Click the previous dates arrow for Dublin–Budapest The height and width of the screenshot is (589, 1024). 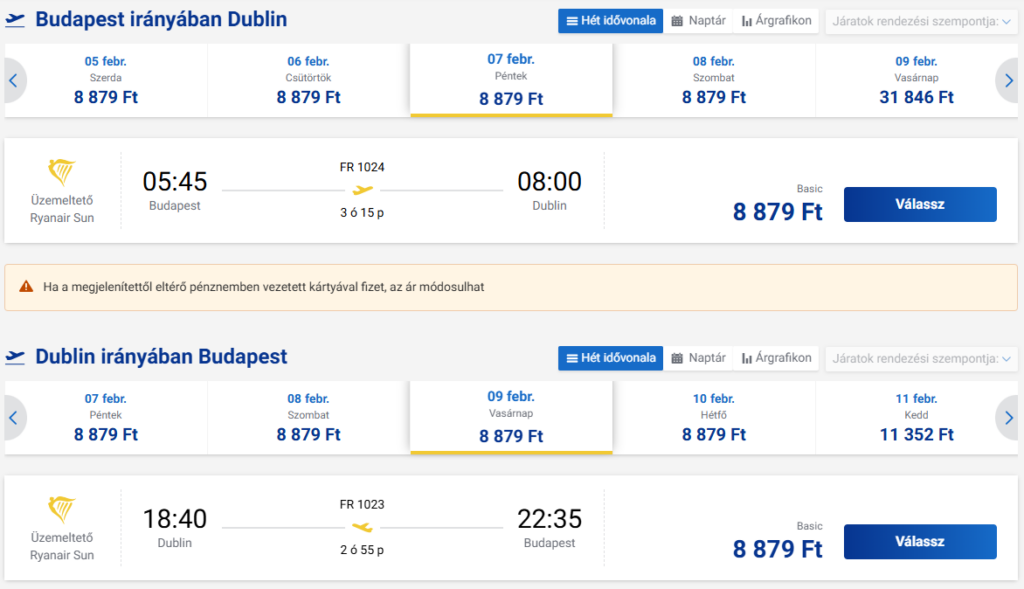click(13, 418)
